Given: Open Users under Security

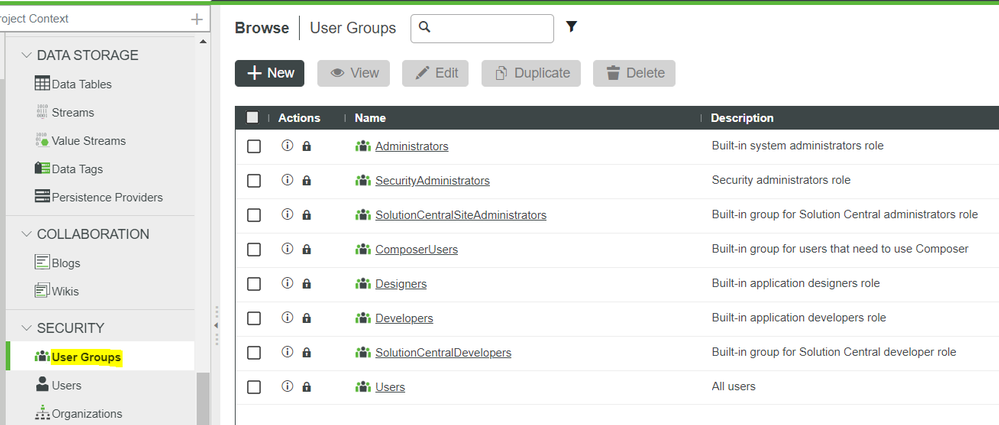Looking at the screenshot, I should (x=66, y=385).
